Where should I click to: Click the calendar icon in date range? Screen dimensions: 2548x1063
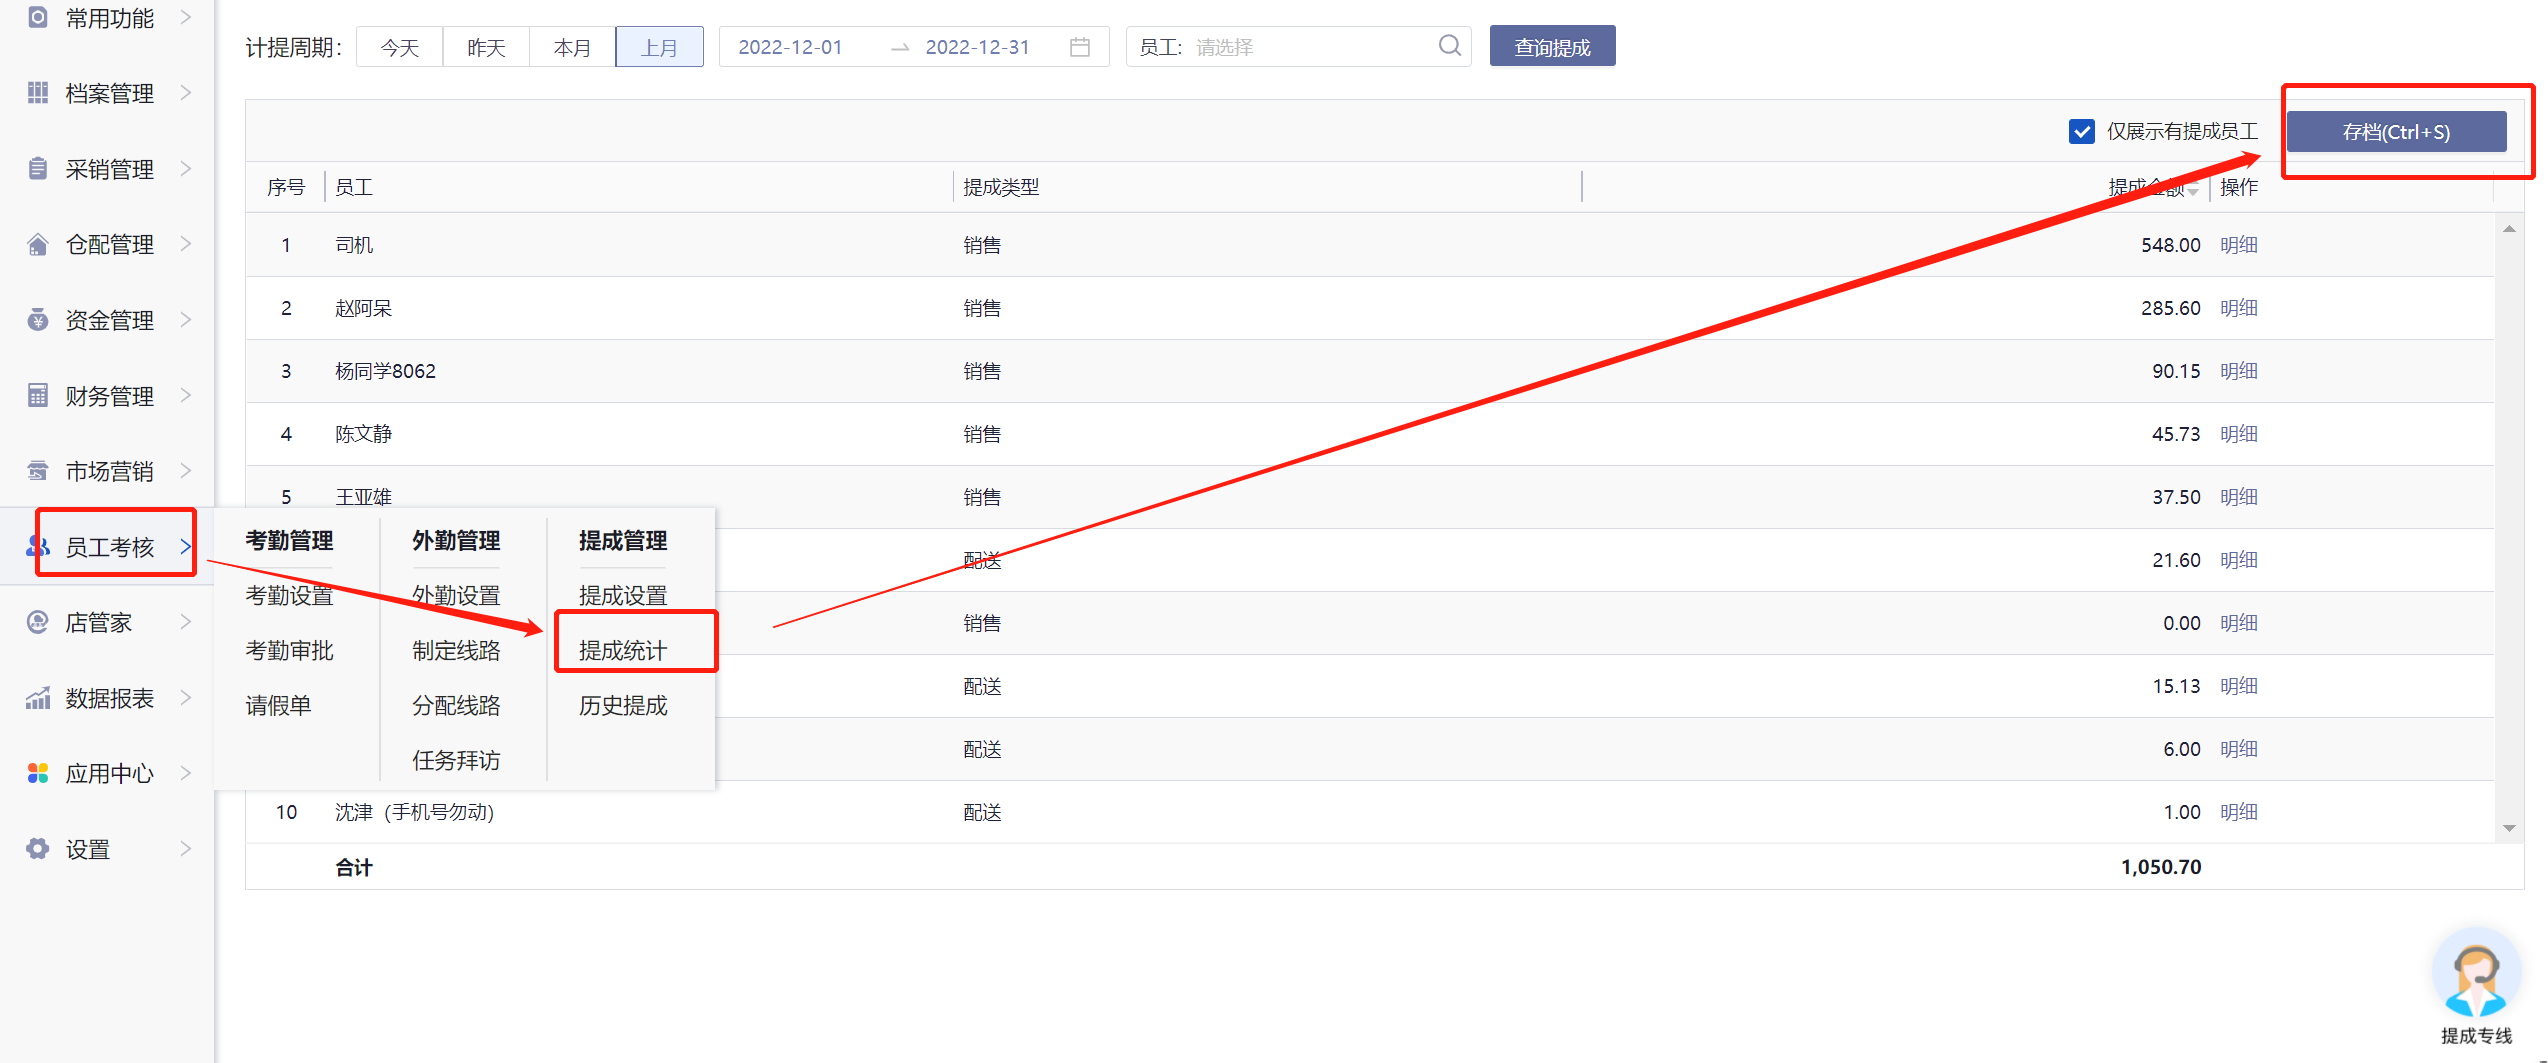point(1079,47)
